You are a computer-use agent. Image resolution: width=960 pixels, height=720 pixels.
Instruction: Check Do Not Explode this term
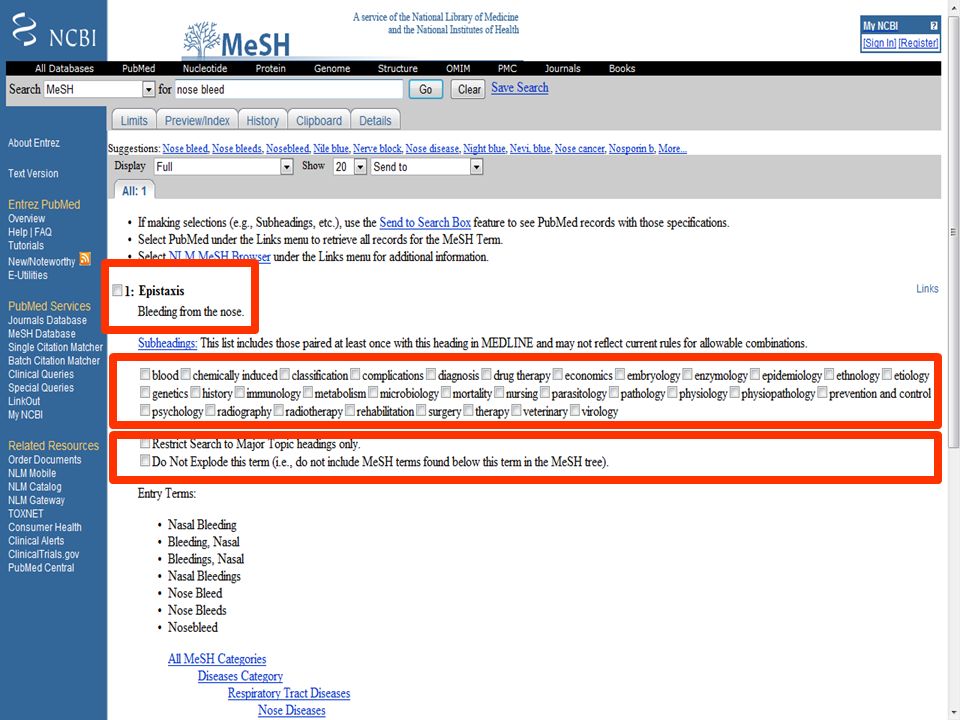(145, 460)
